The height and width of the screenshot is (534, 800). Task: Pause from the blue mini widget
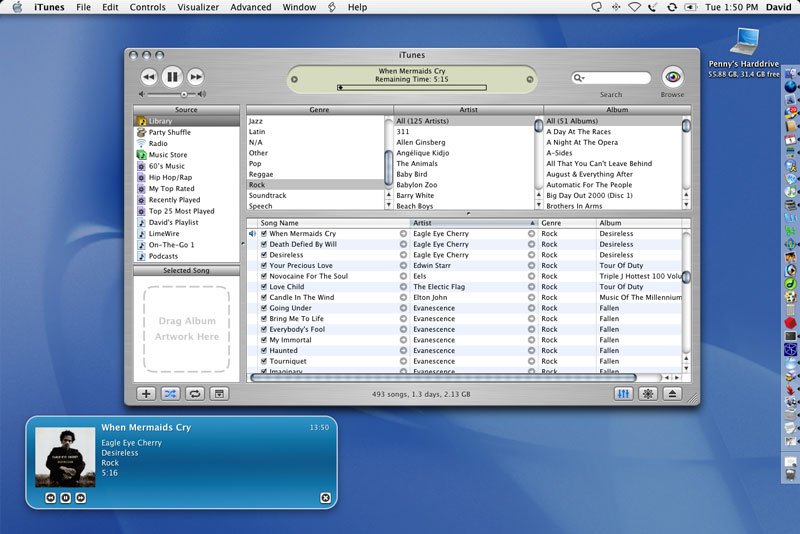65,498
